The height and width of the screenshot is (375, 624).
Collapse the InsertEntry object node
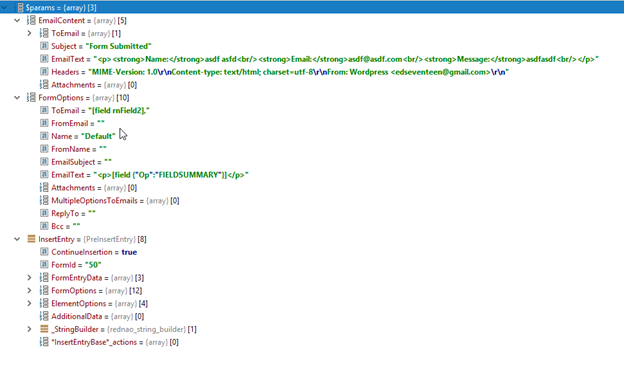17,239
